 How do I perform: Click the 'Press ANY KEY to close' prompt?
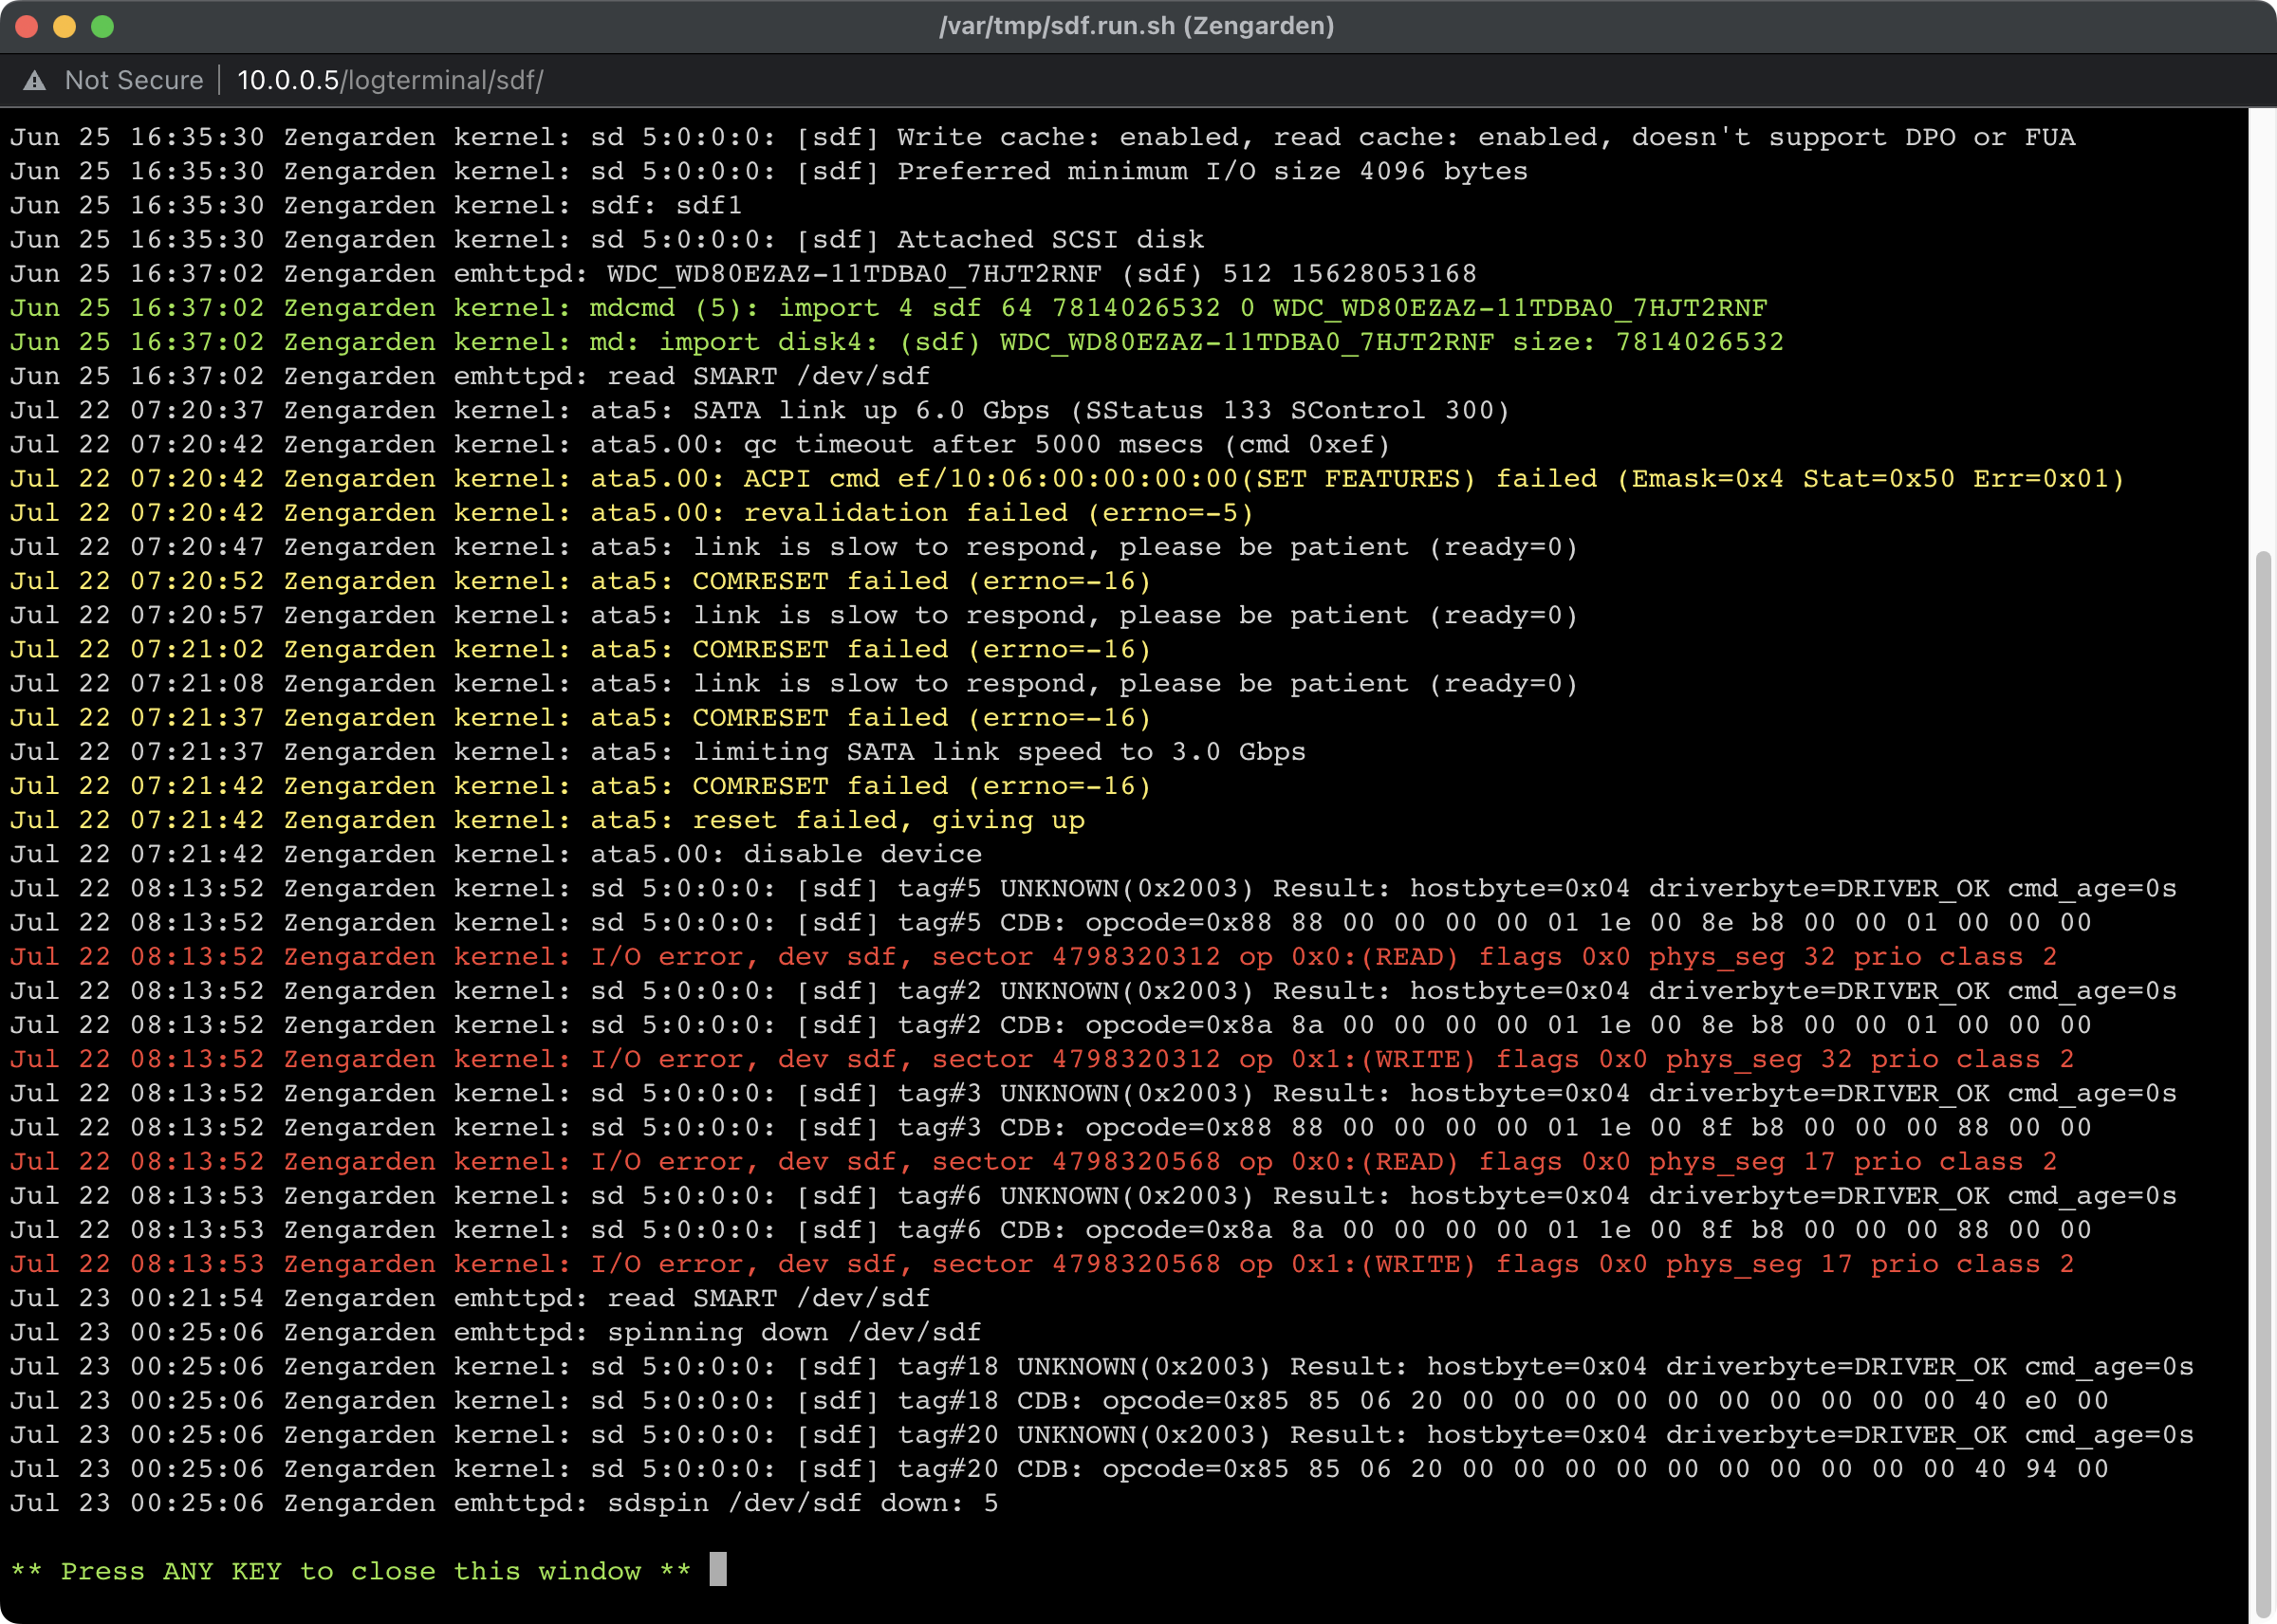point(350,1571)
